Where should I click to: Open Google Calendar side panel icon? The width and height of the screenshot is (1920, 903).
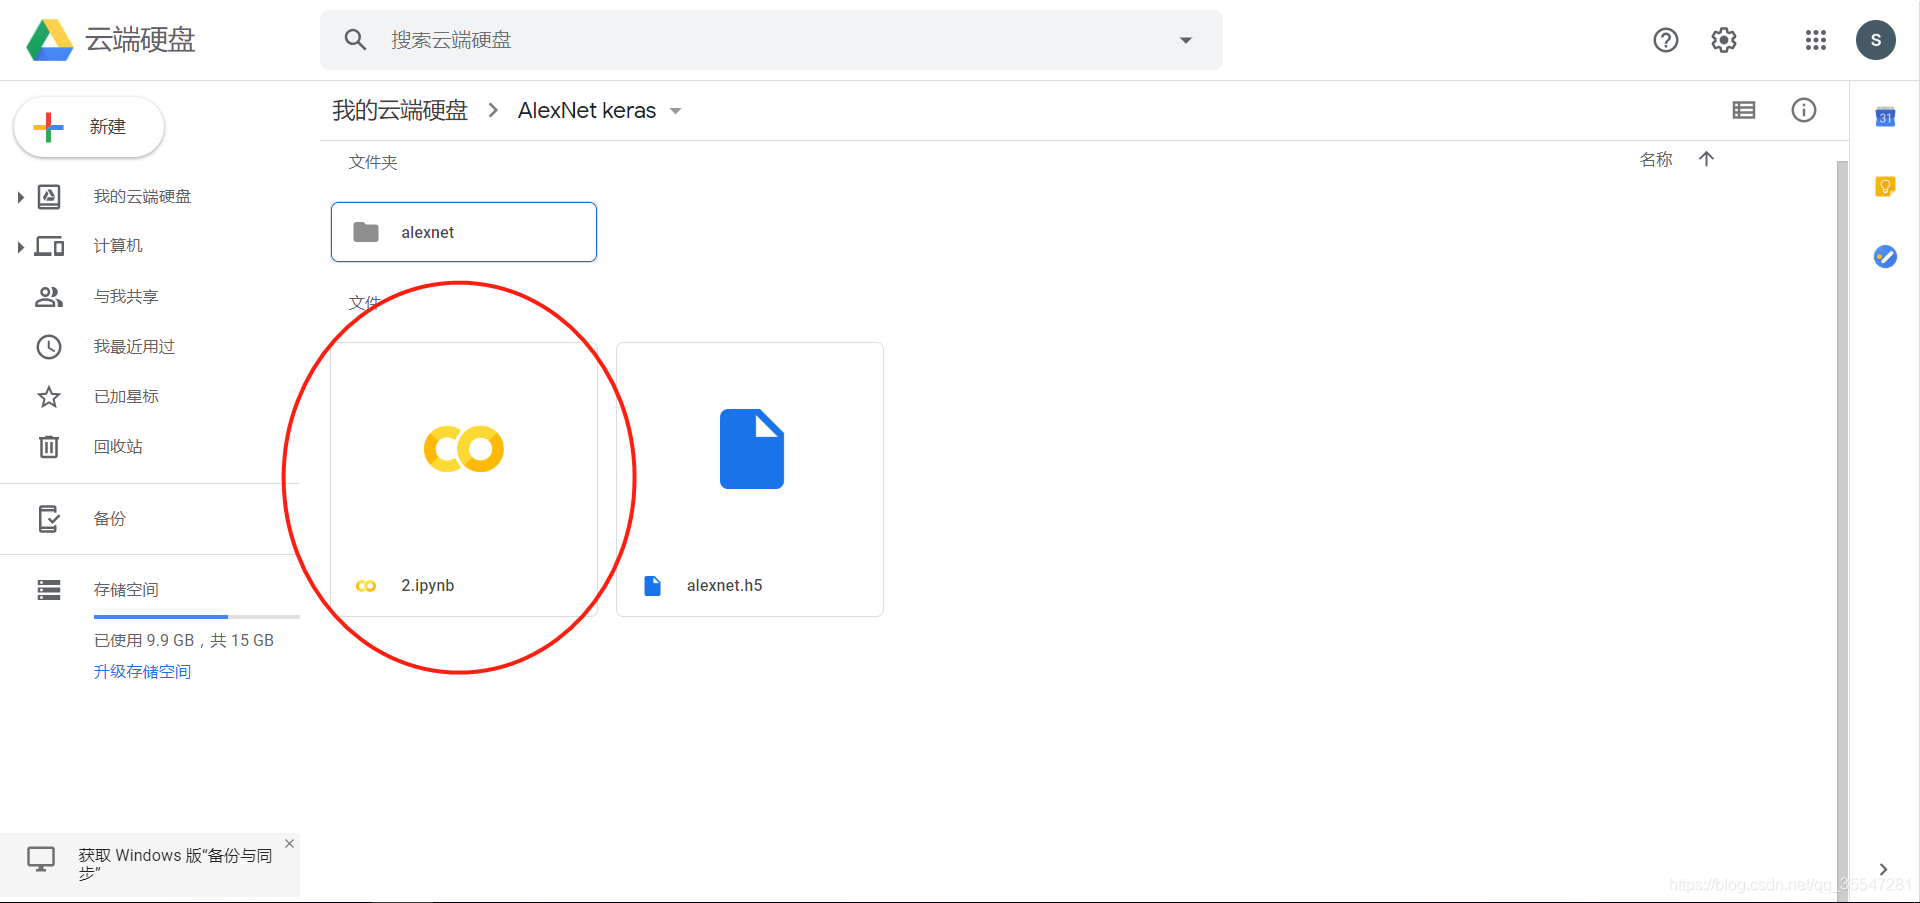(1885, 117)
